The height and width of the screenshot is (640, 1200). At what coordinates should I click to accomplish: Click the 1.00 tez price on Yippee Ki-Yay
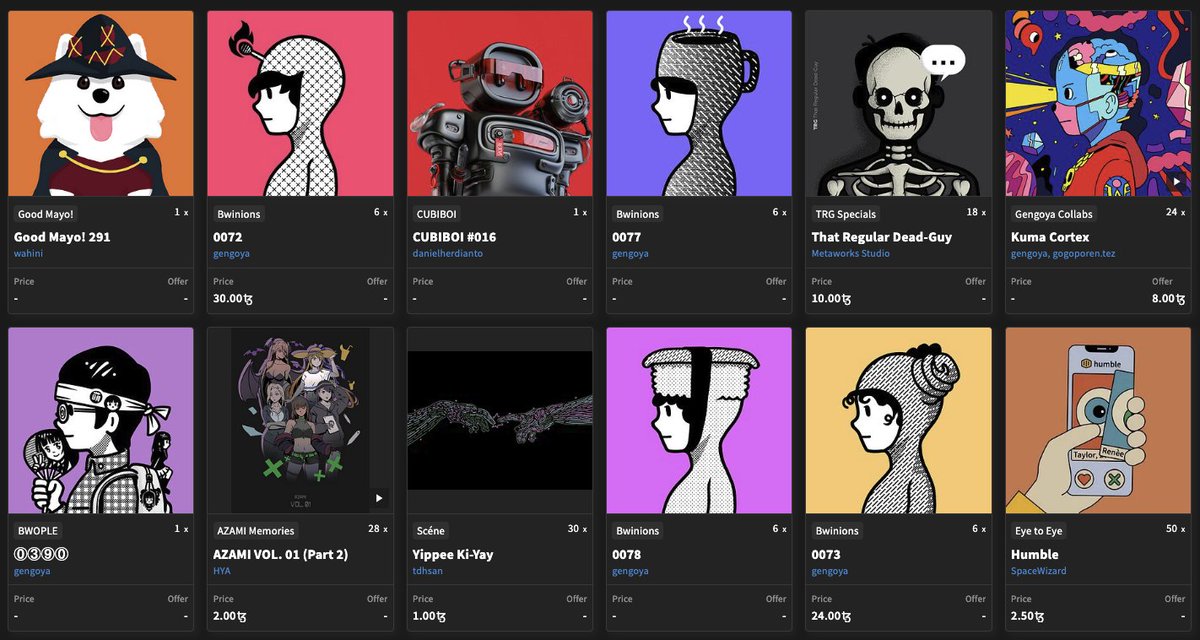[429, 615]
